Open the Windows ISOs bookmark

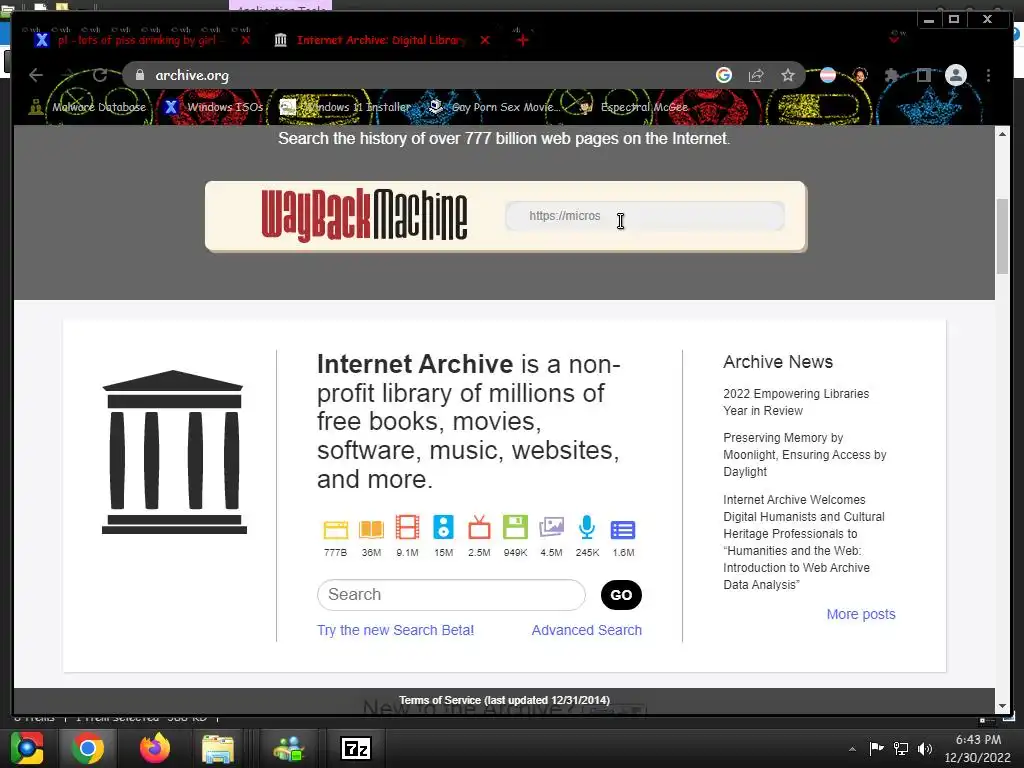click(x=214, y=106)
